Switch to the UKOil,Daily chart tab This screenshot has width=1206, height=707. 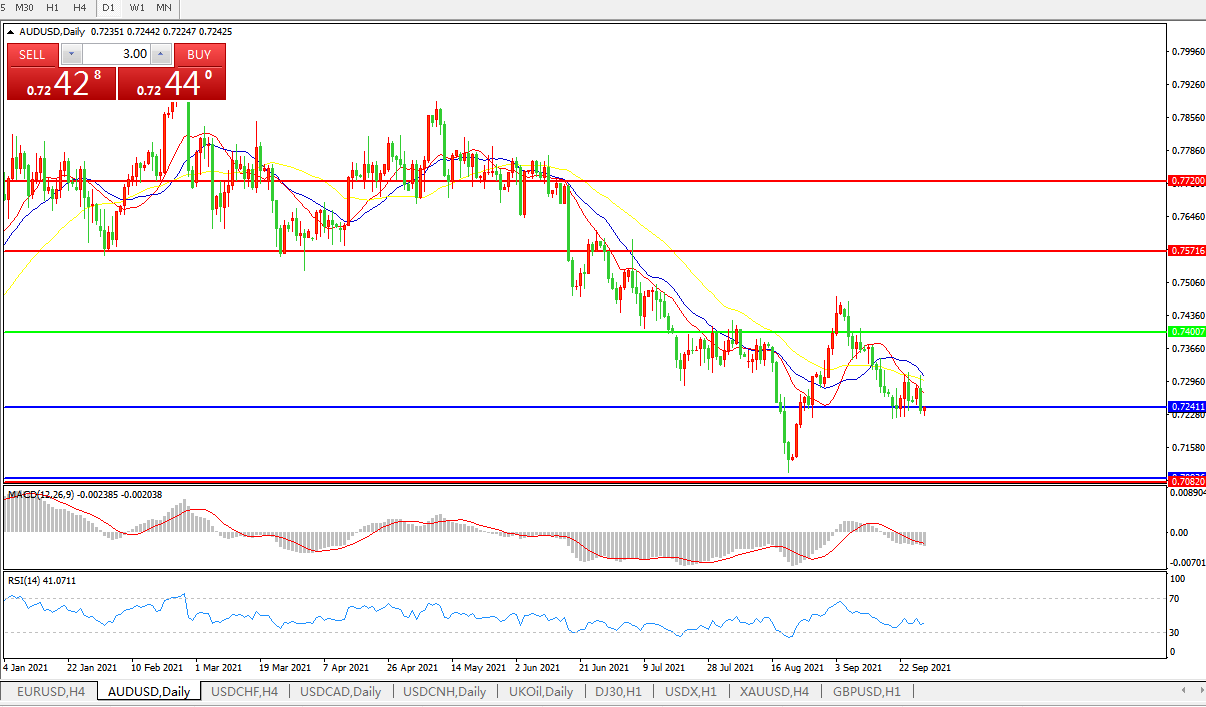541,691
